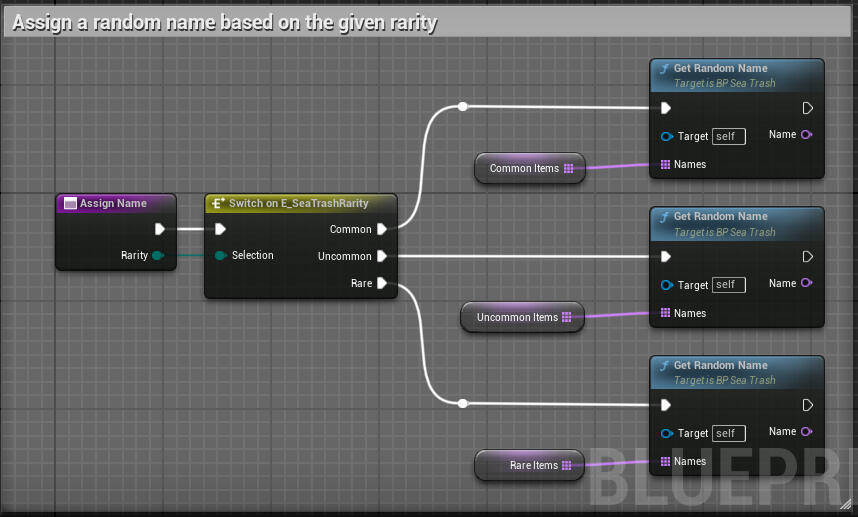
Task: Click the Common exec output pin
Action: tap(382, 229)
